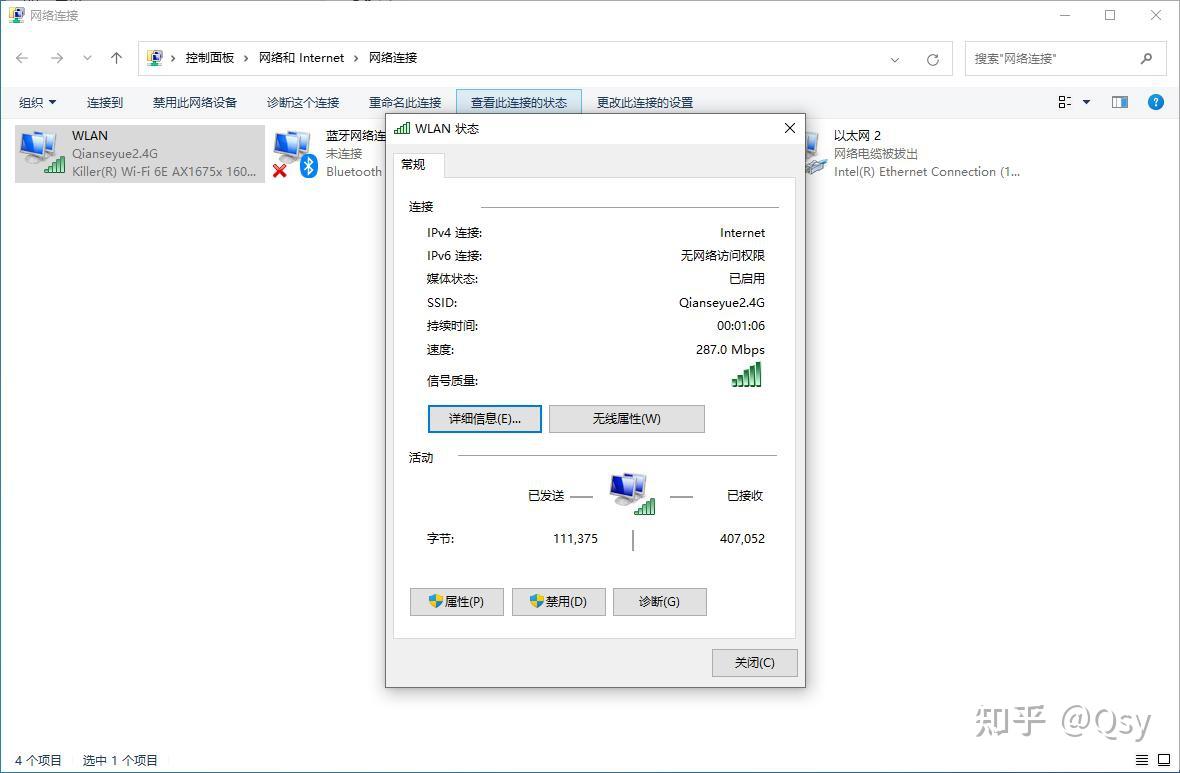Viewport: 1180px width, 773px height.
Task: Click the 详细信息(E) button
Action: (x=484, y=418)
